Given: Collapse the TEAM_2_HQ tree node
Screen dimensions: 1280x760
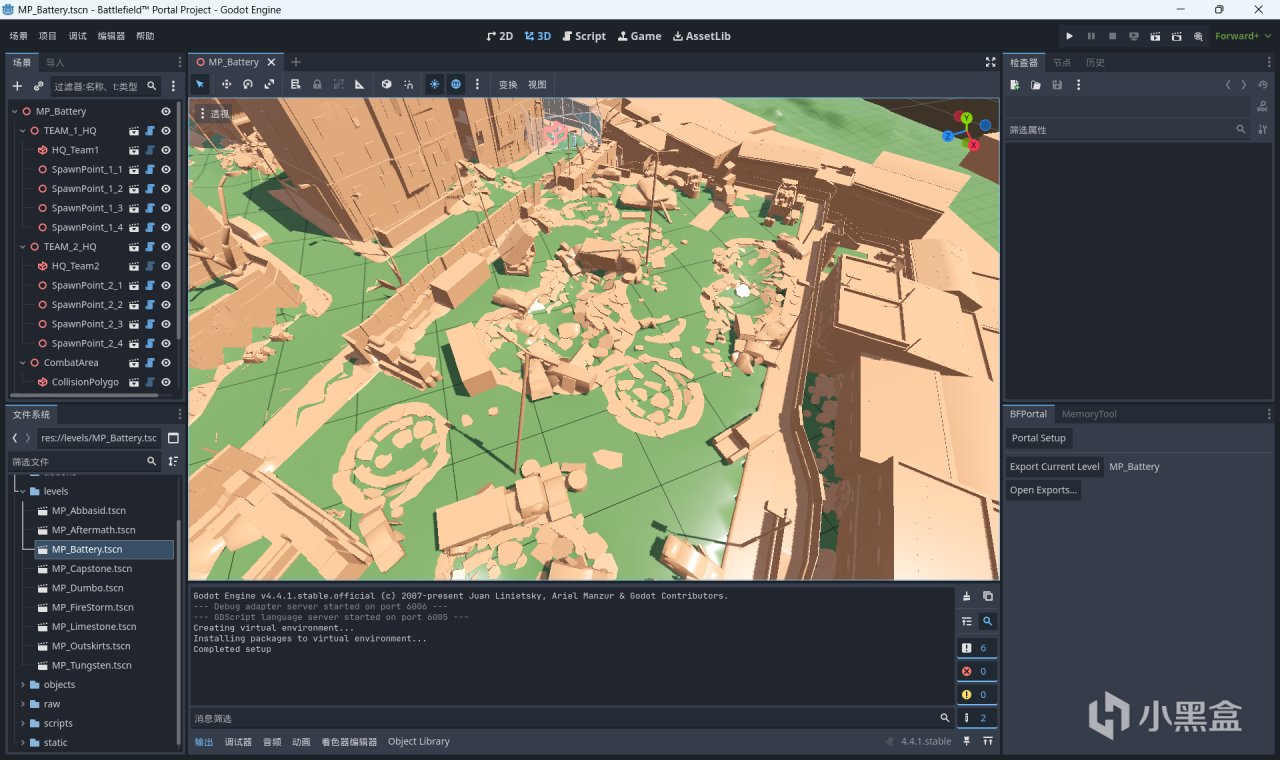Looking at the screenshot, I should tap(22, 247).
